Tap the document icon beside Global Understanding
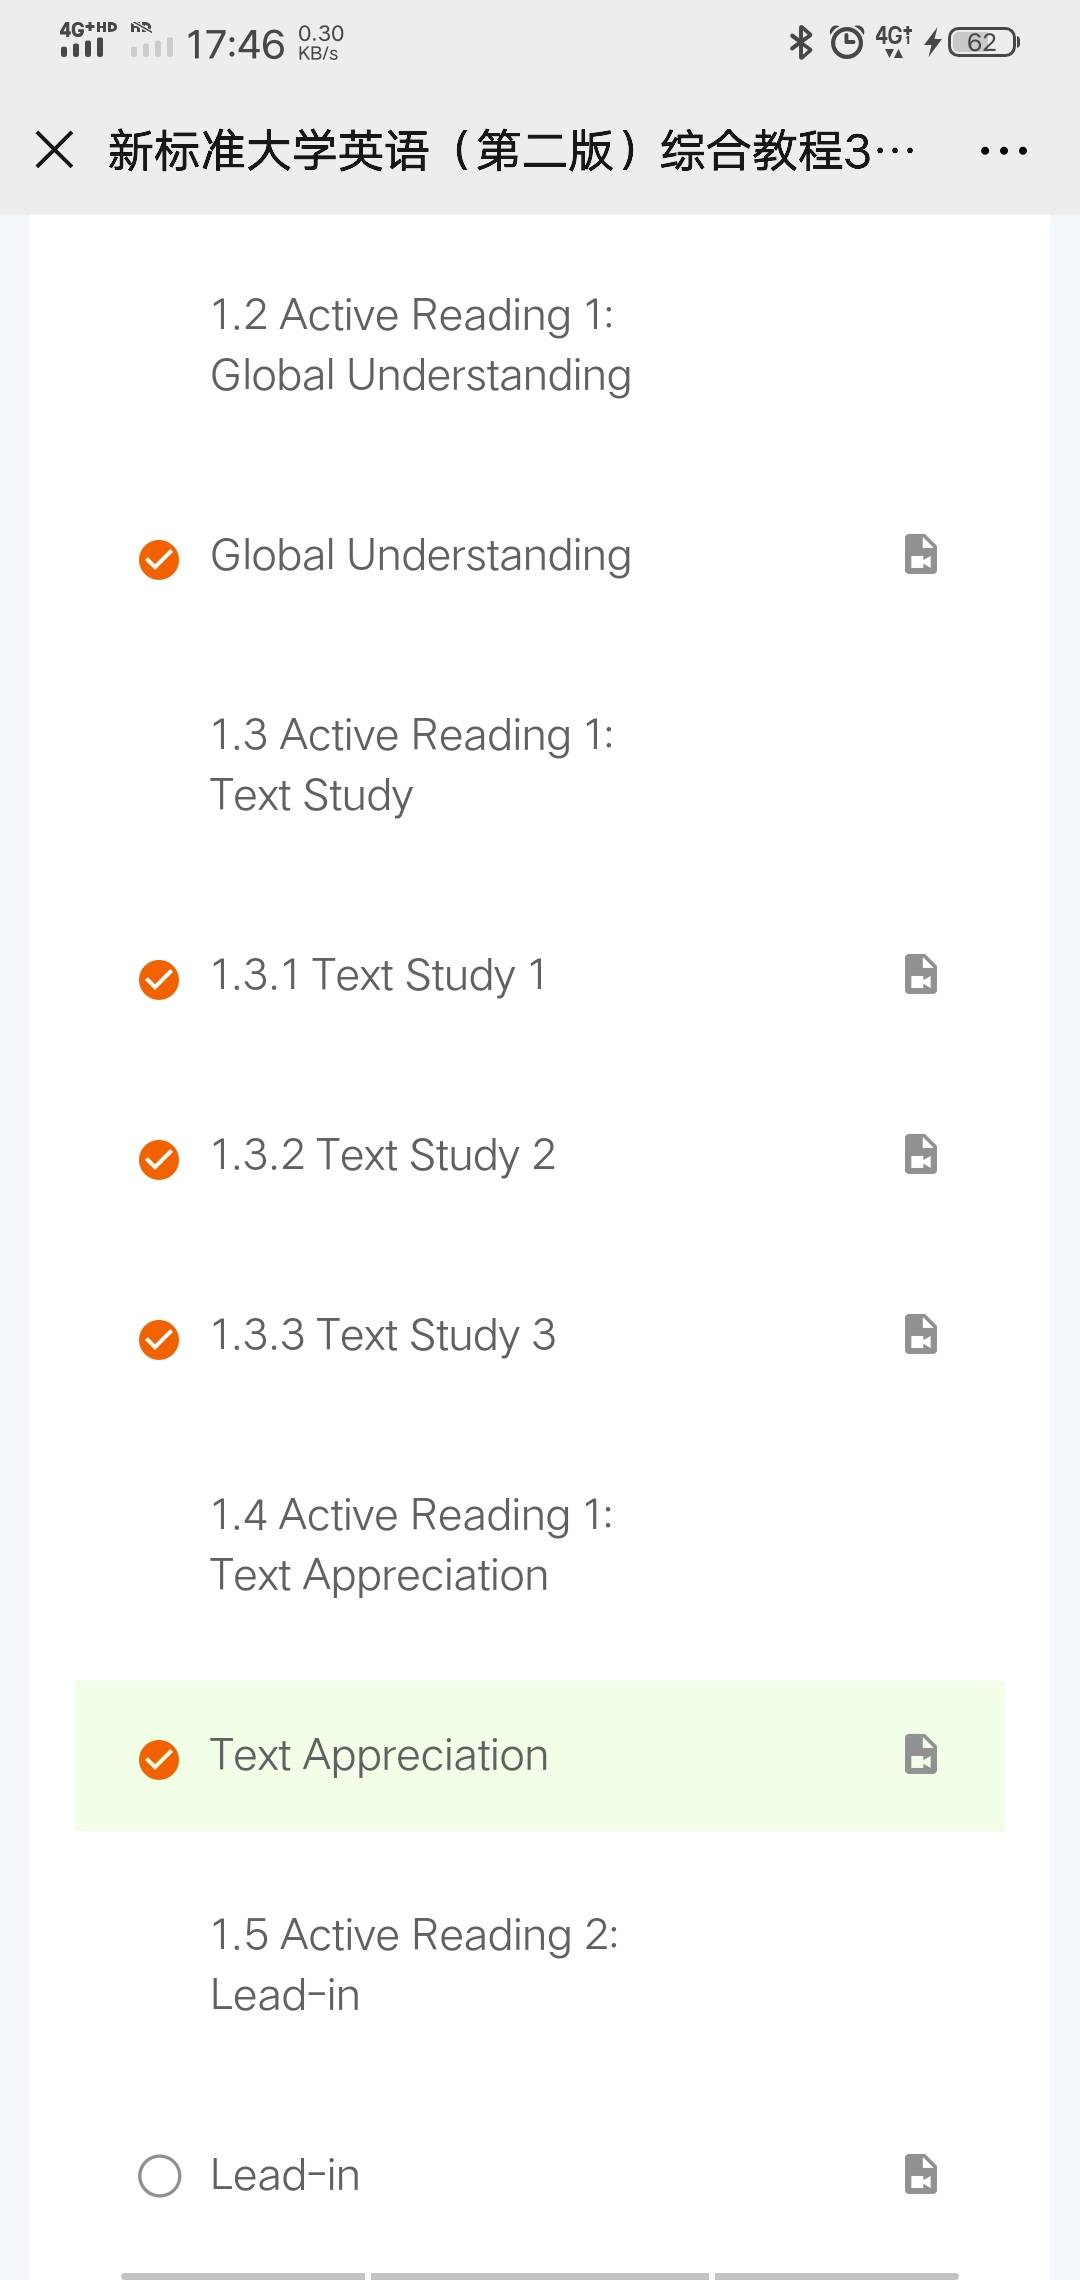The width and height of the screenshot is (1080, 2280). 920,554
